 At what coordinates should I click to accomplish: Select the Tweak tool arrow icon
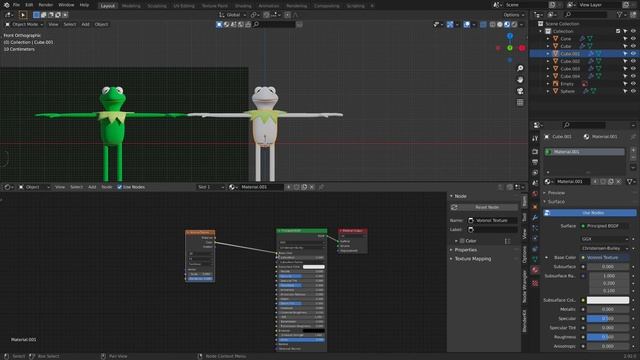coord(23,15)
